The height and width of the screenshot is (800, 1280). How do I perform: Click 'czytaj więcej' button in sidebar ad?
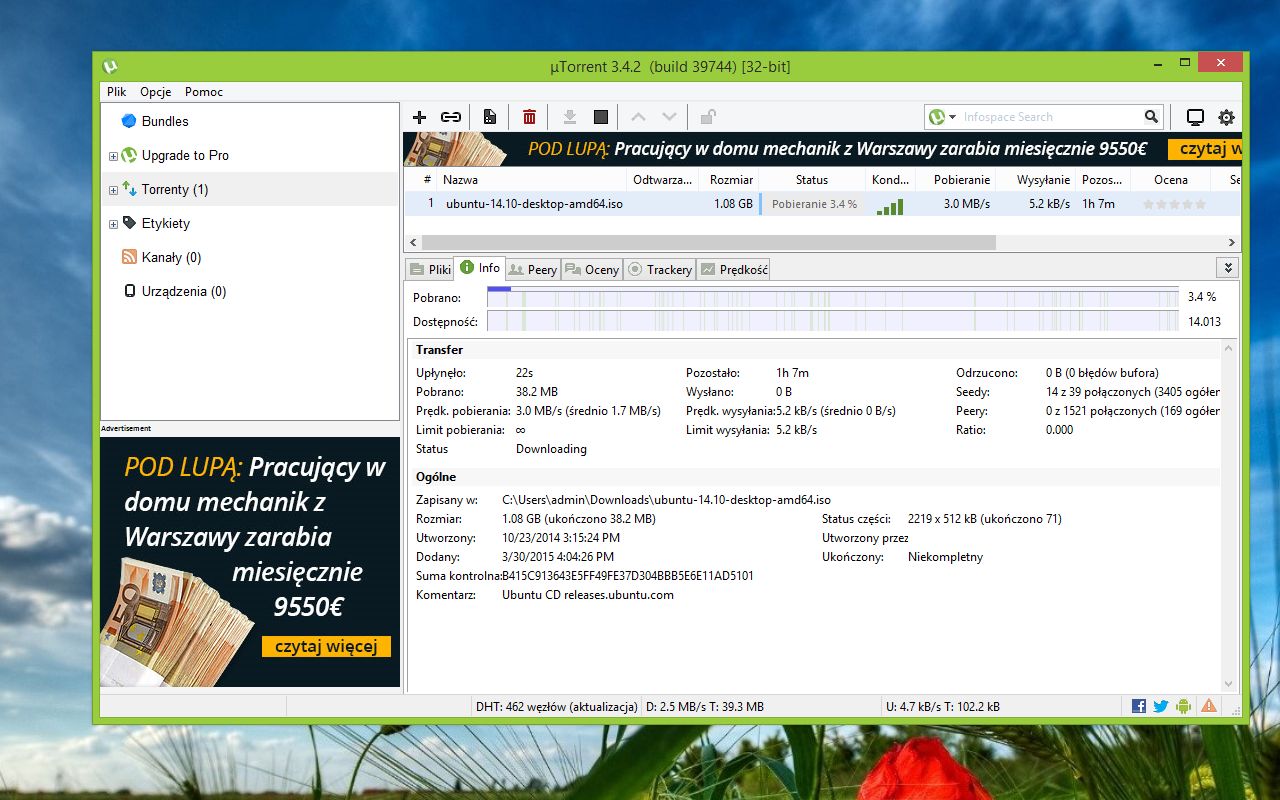326,647
